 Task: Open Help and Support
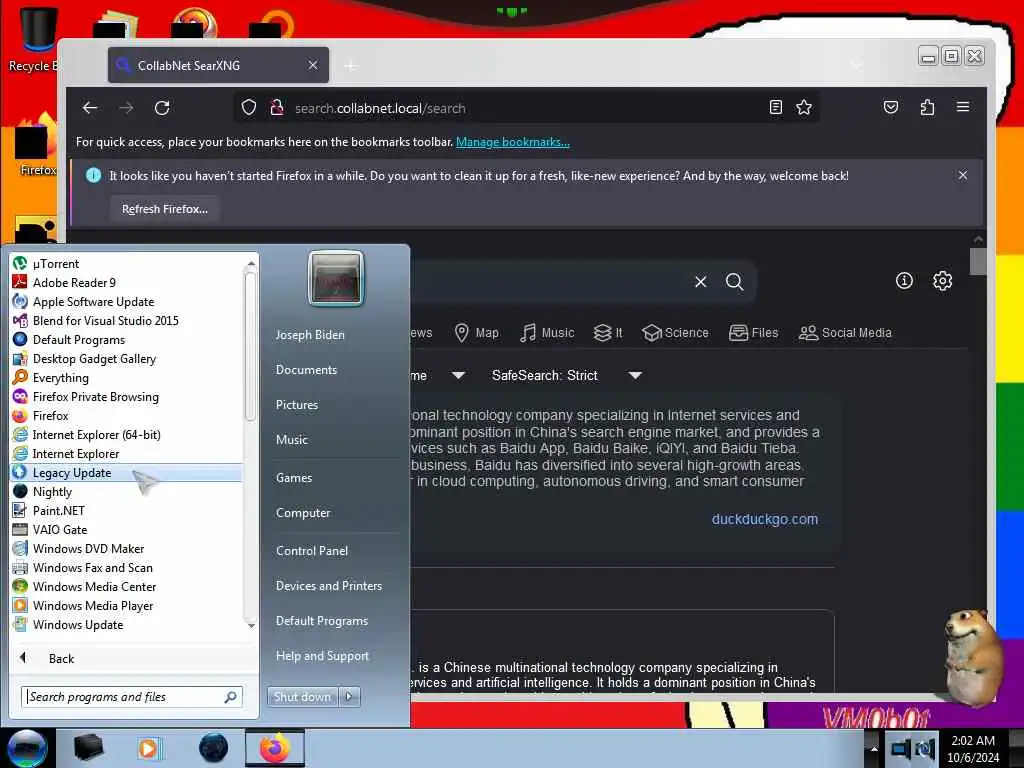pos(322,656)
